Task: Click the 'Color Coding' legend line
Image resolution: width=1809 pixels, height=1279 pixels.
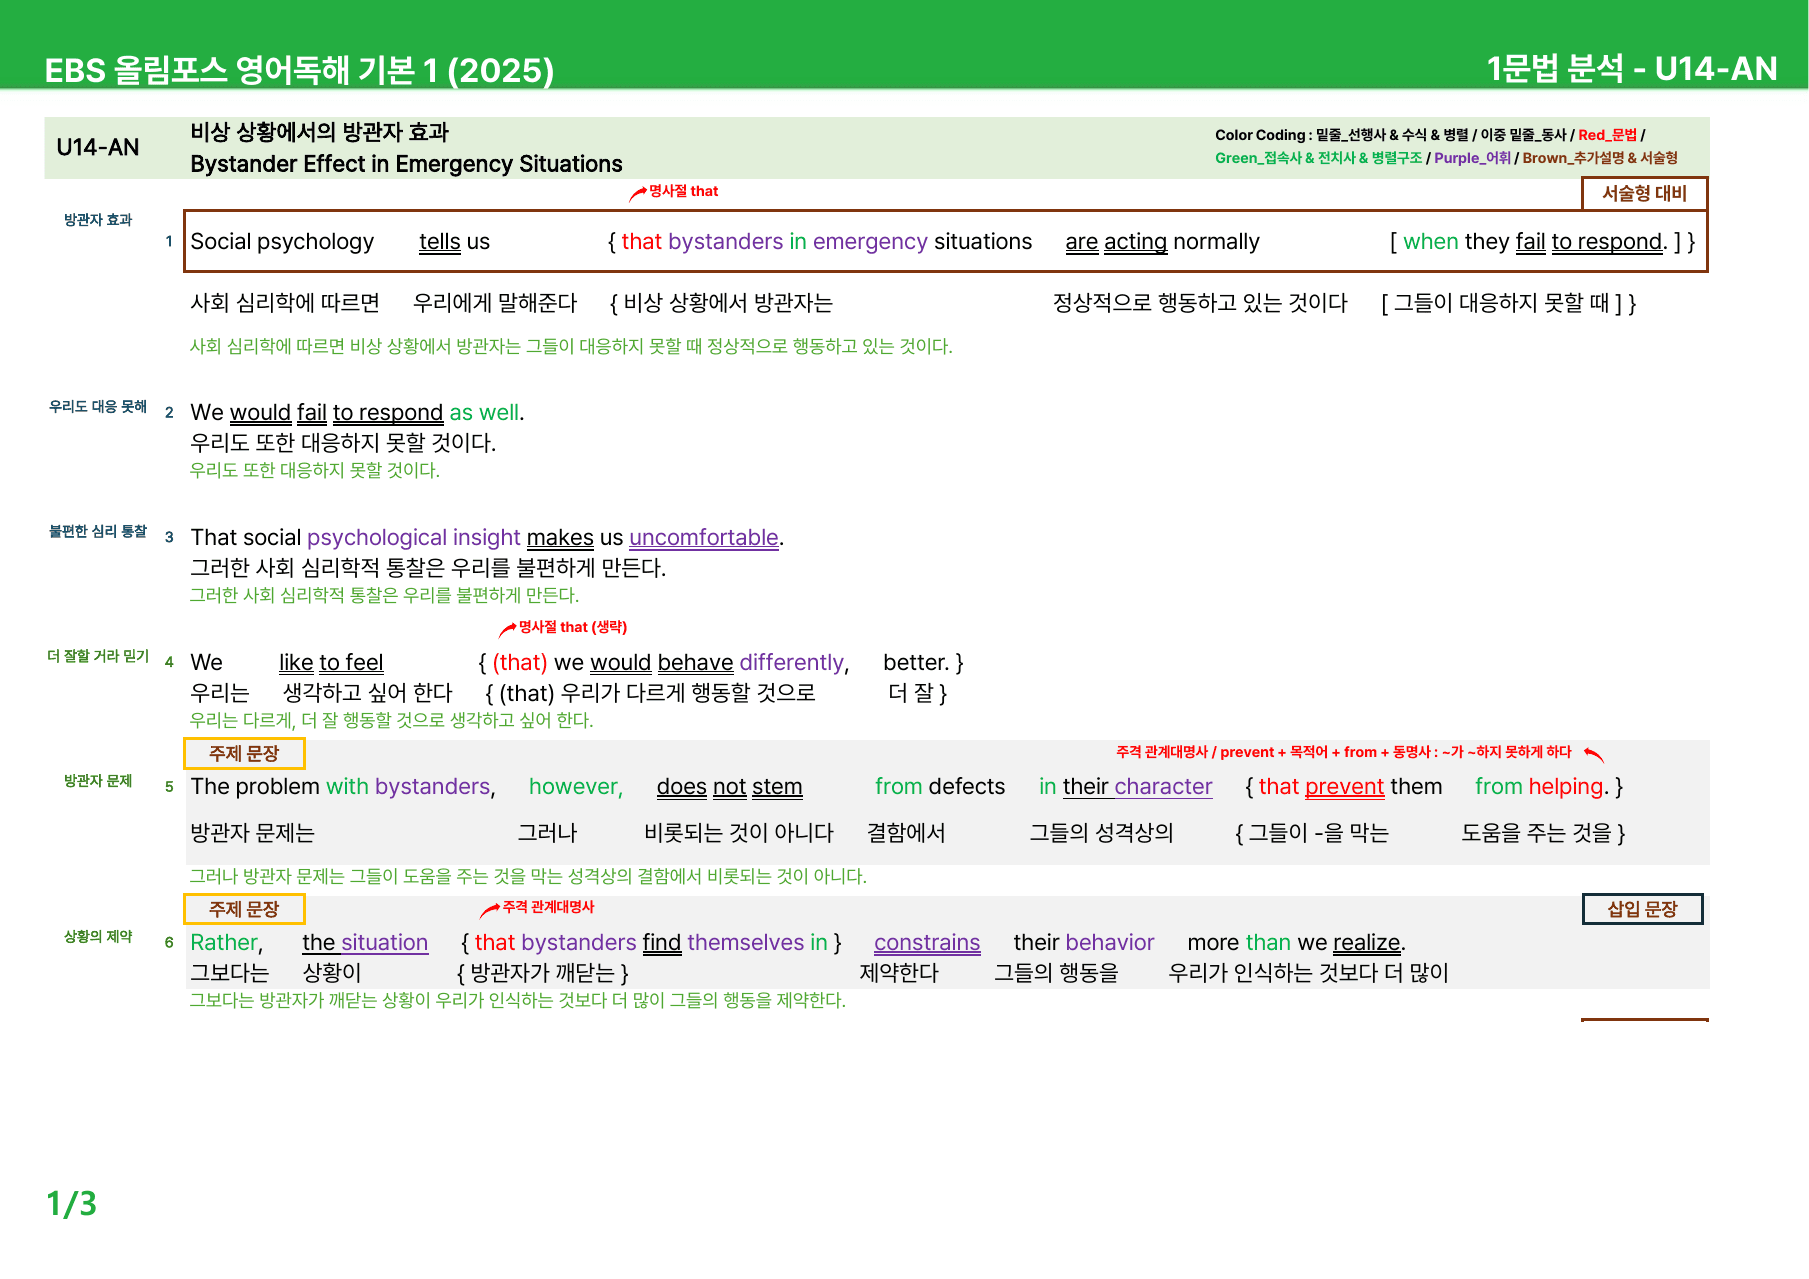Action: tap(1430, 135)
